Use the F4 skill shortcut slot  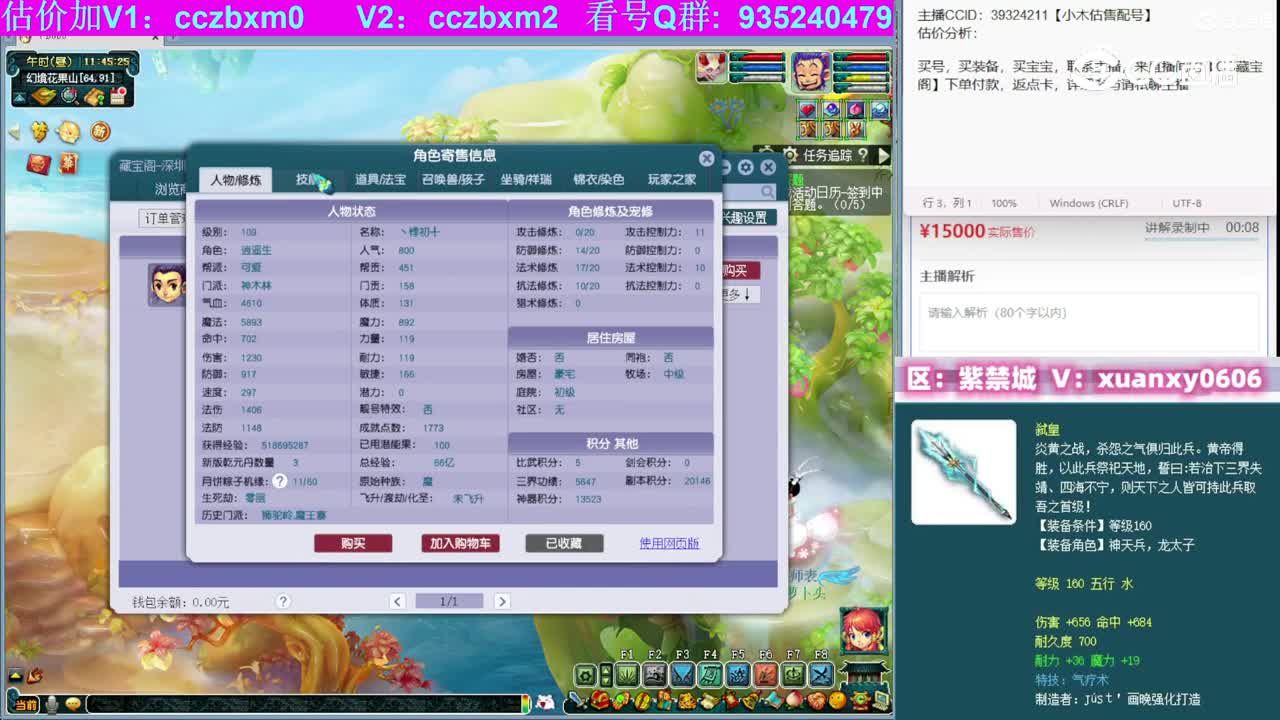[x=710, y=675]
